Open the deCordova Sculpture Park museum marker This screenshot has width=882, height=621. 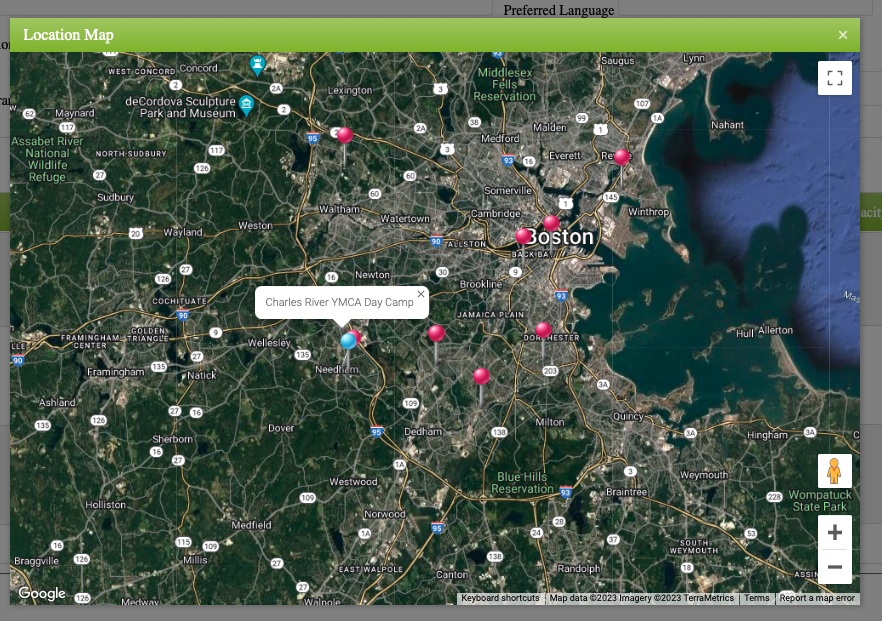click(246, 105)
